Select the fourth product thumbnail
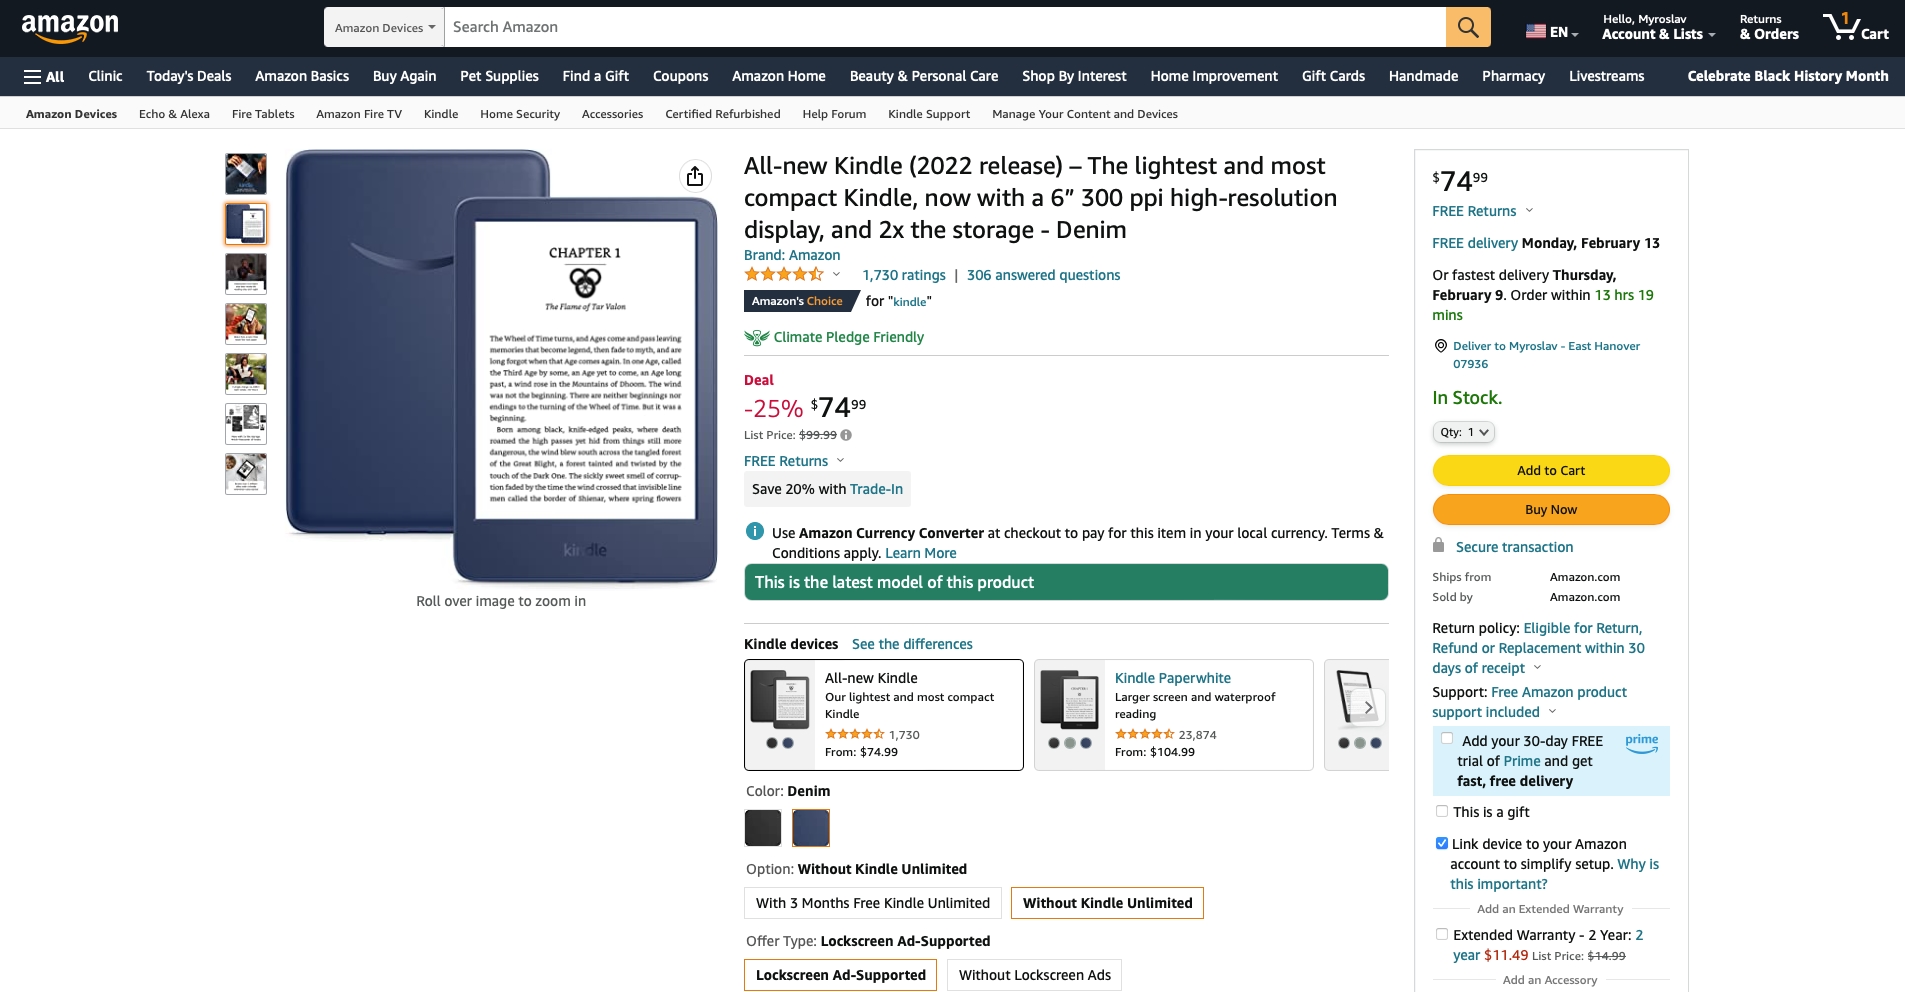This screenshot has width=1905, height=992. point(246,324)
